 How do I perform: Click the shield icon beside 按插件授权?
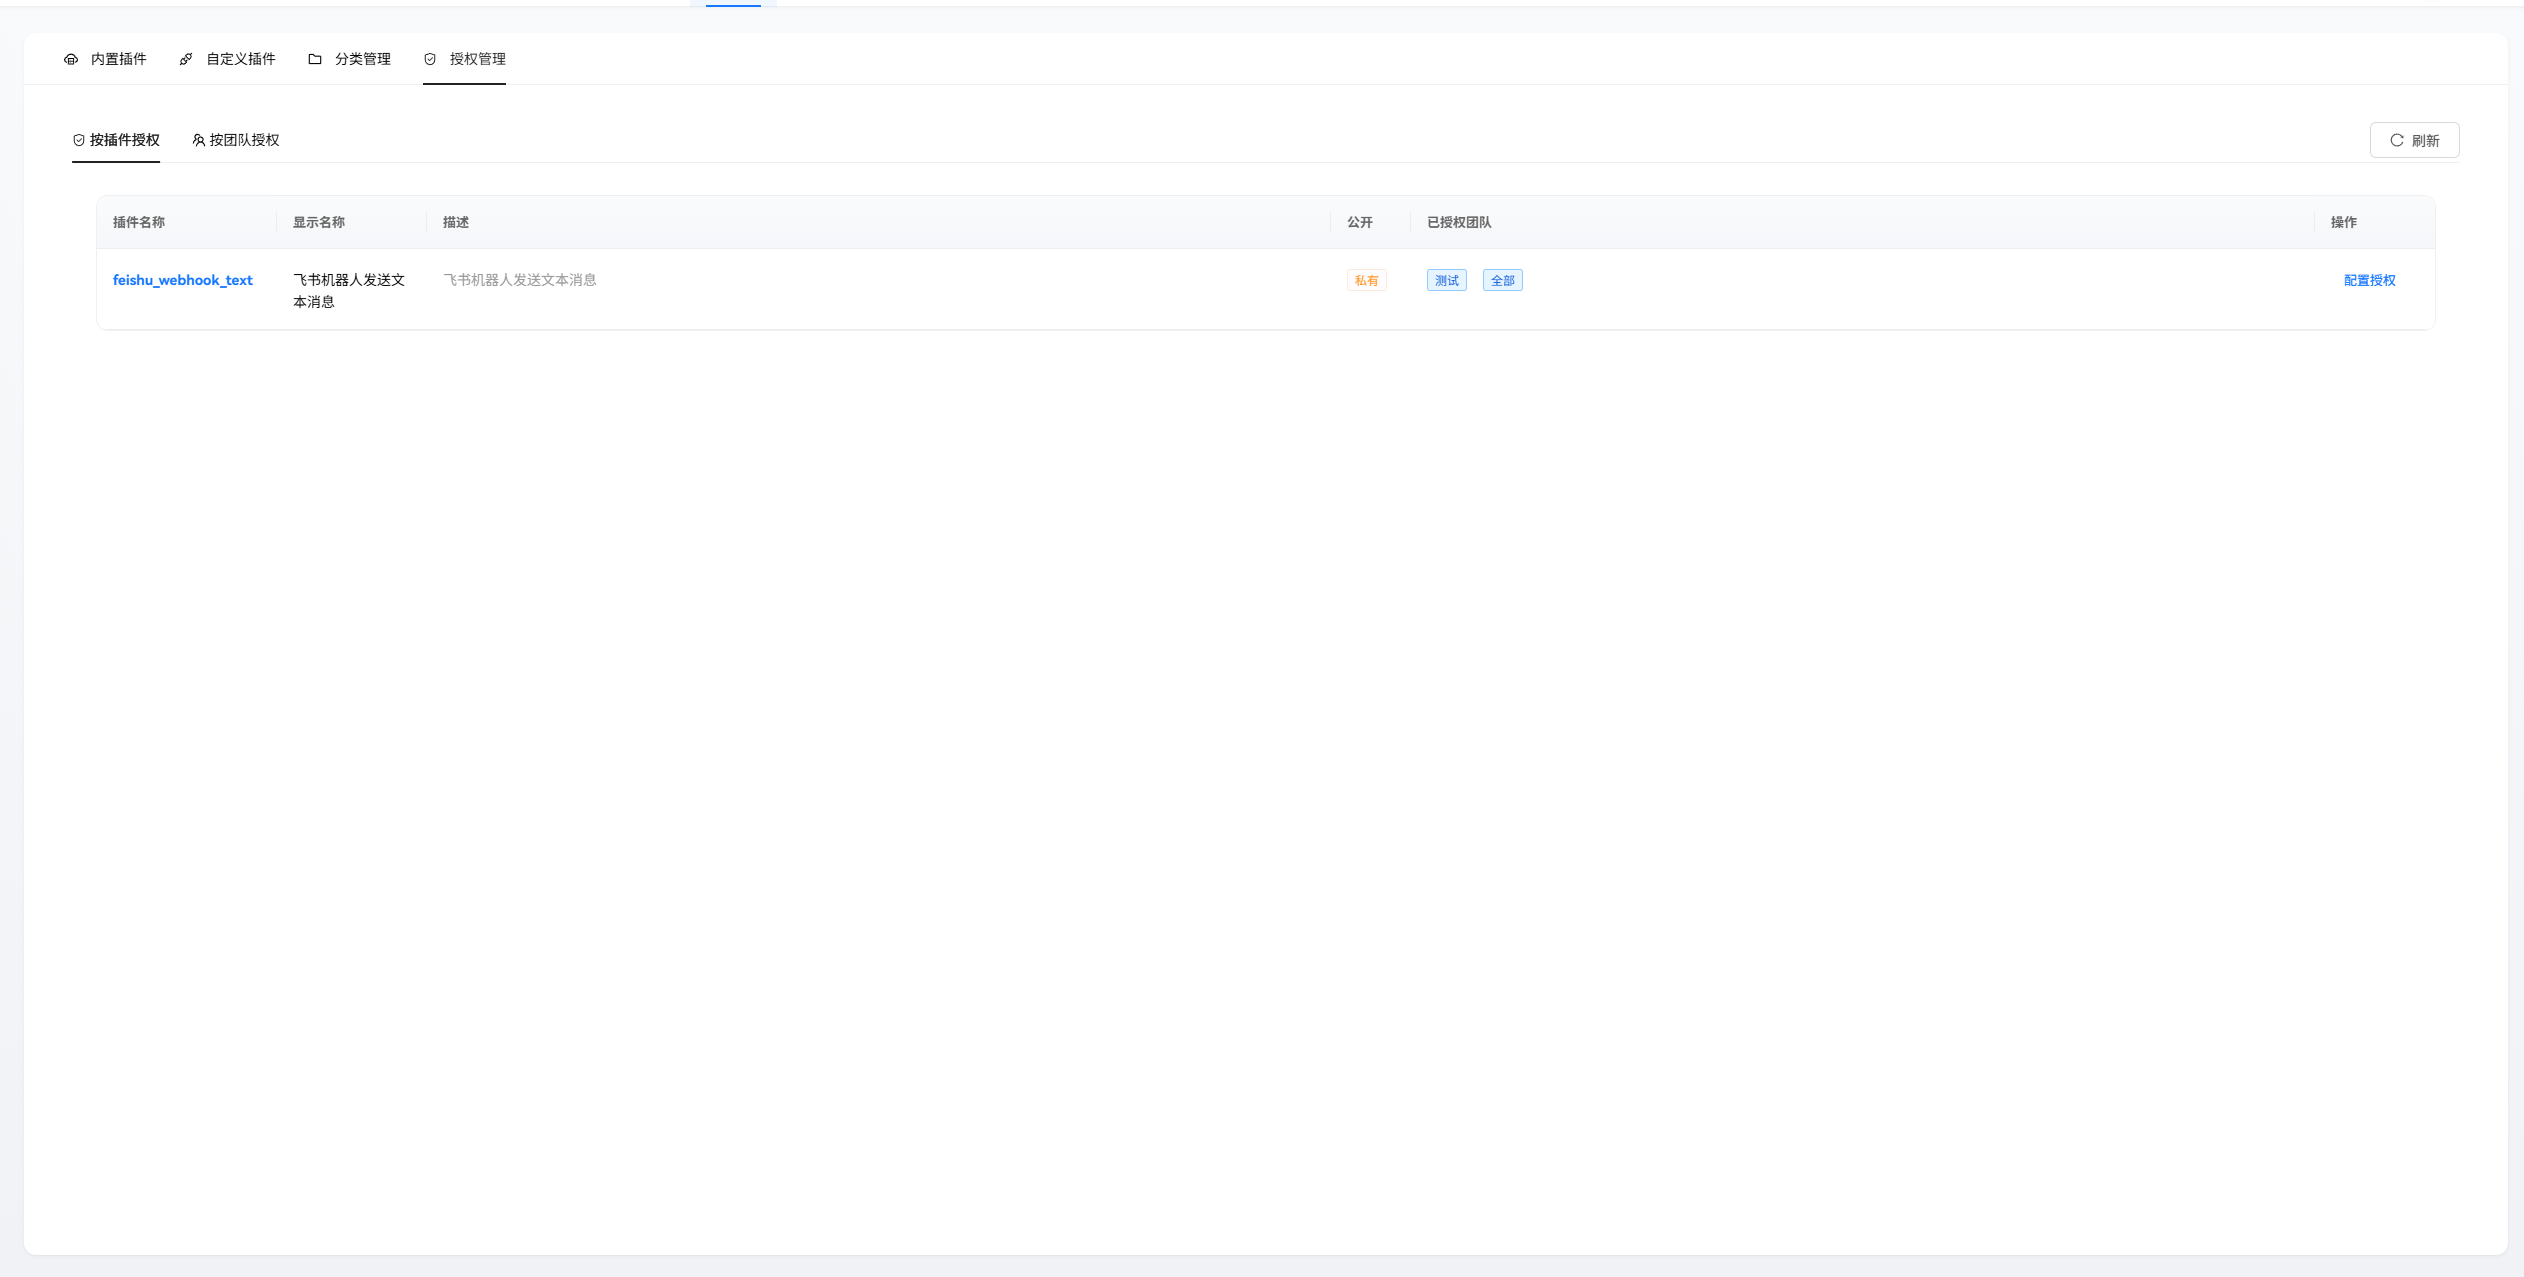[x=79, y=140]
